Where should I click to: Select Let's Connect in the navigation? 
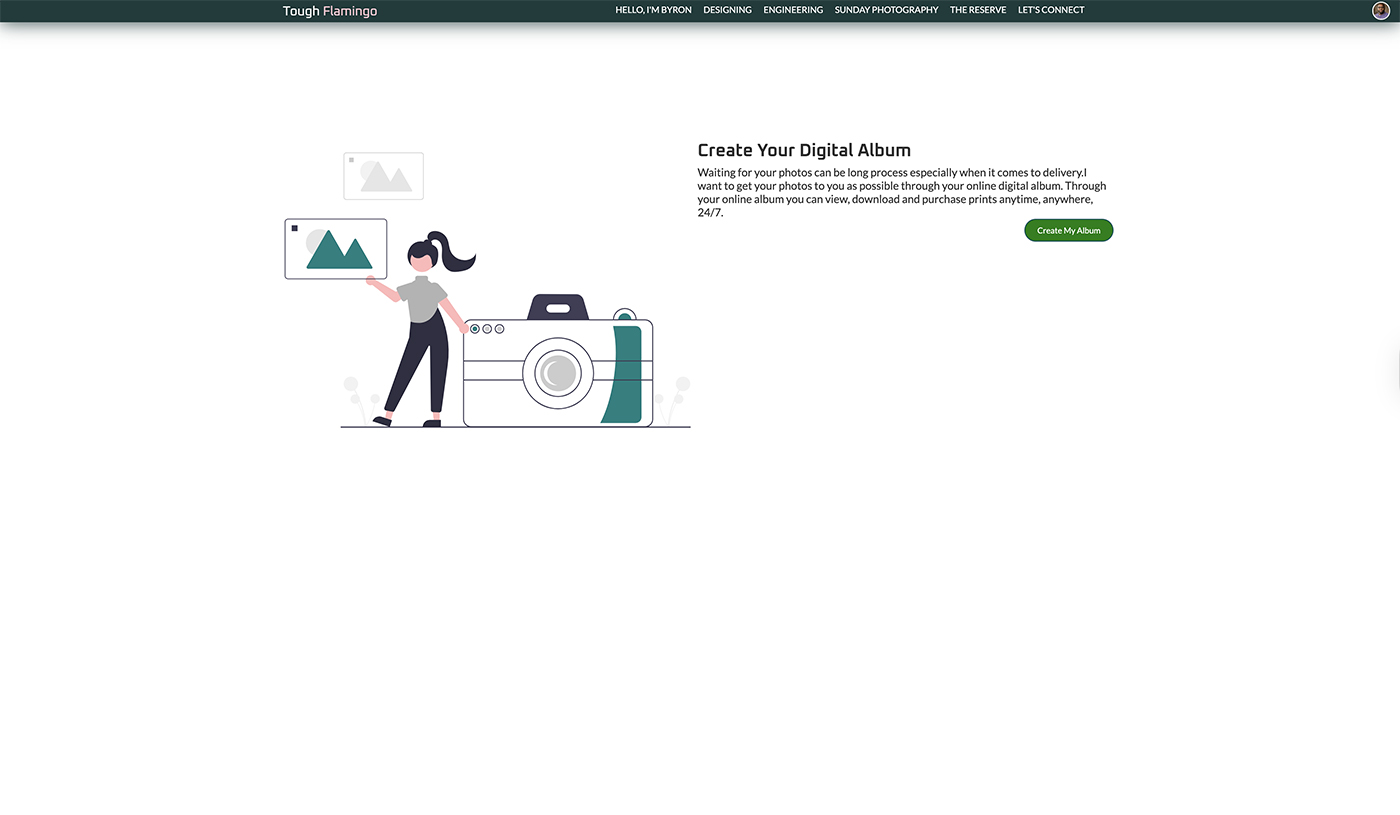tap(1051, 10)
